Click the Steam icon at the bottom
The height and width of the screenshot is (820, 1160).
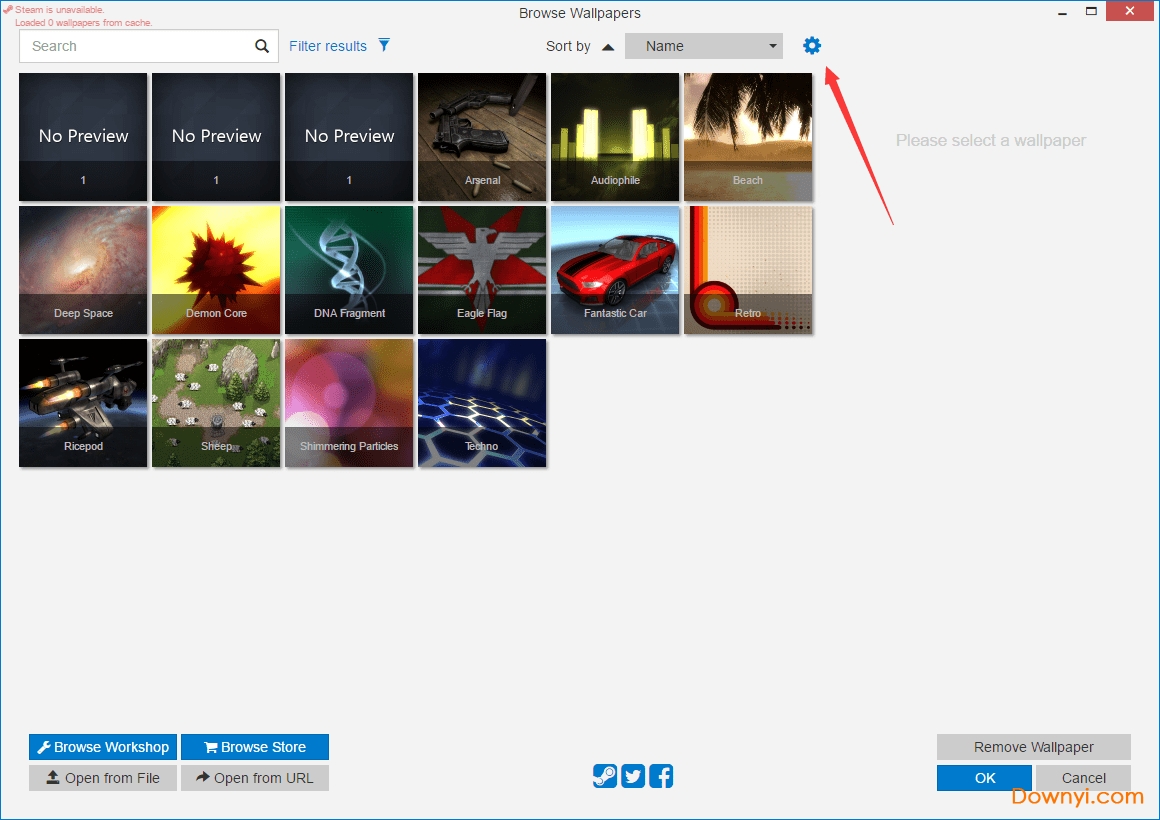click(604, 776)
